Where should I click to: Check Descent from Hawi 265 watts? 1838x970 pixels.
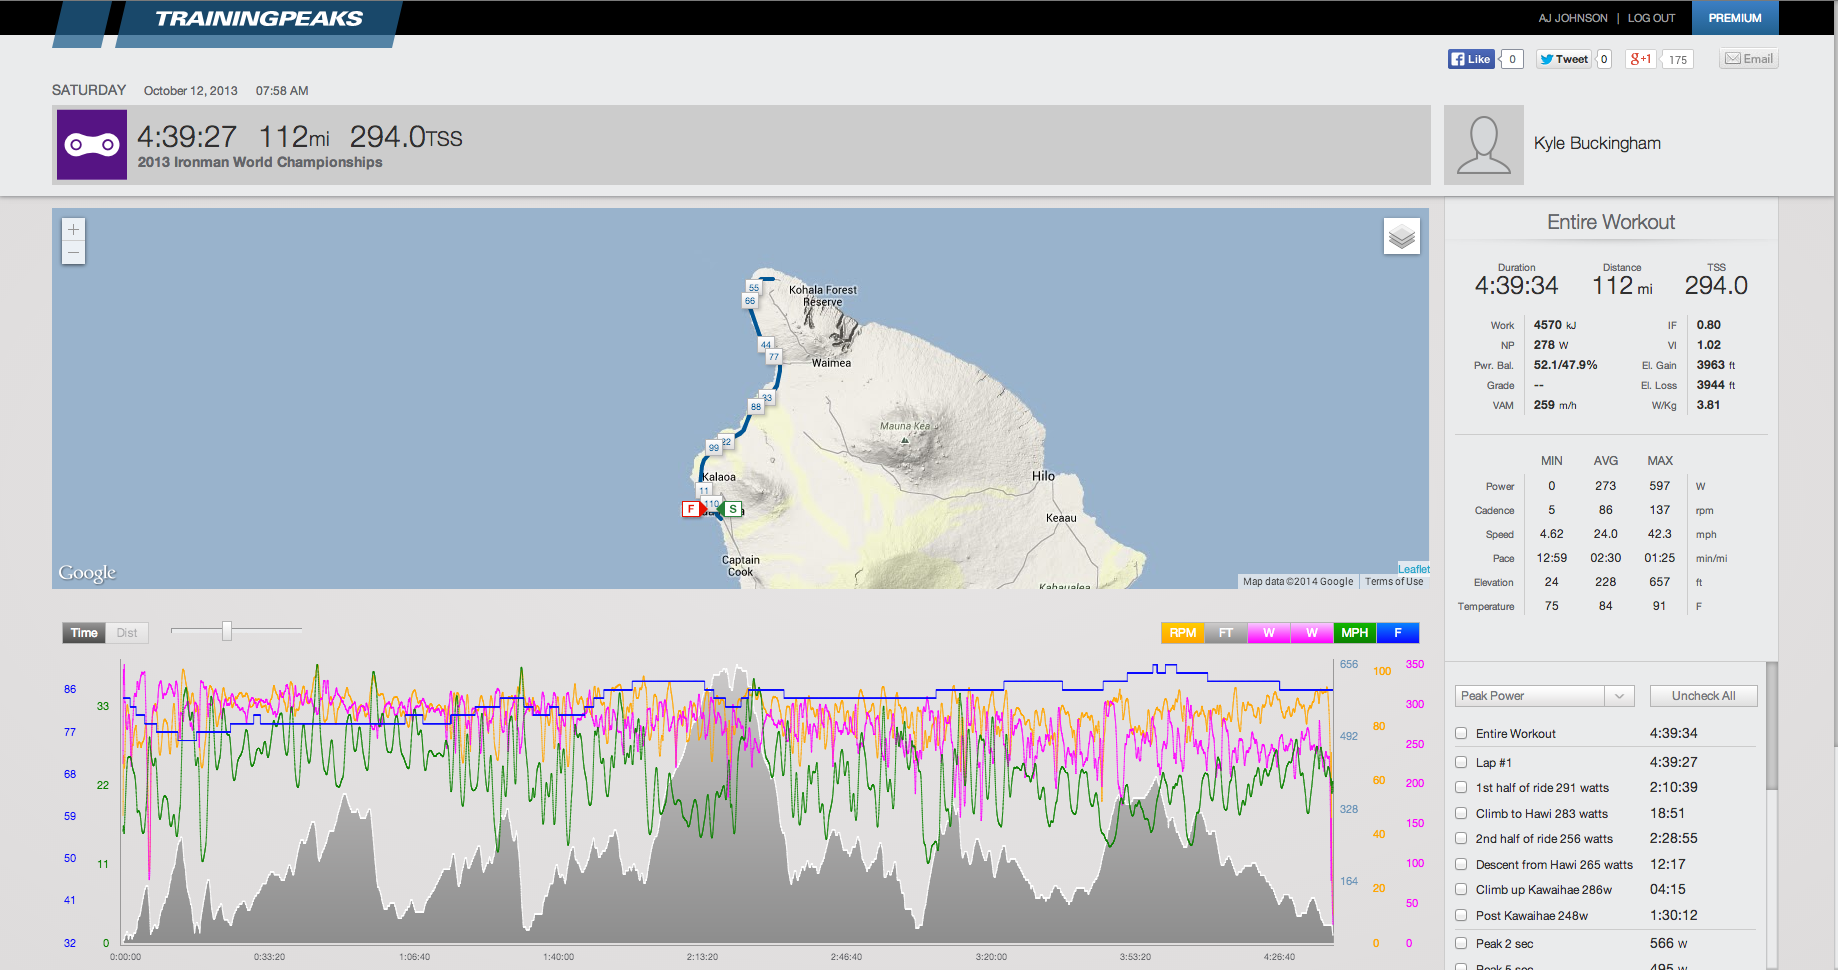(x=1461, y=864)
